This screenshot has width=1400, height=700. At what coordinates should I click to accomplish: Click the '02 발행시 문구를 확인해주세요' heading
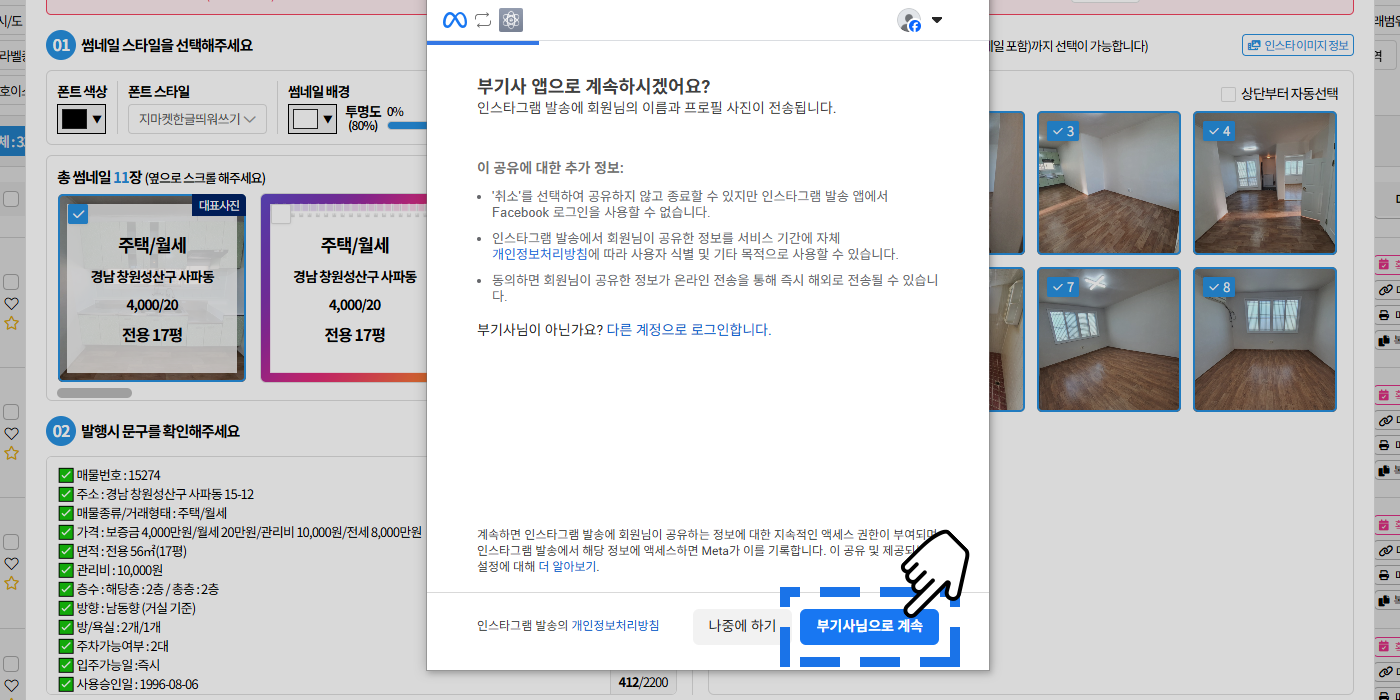(143, 431)
